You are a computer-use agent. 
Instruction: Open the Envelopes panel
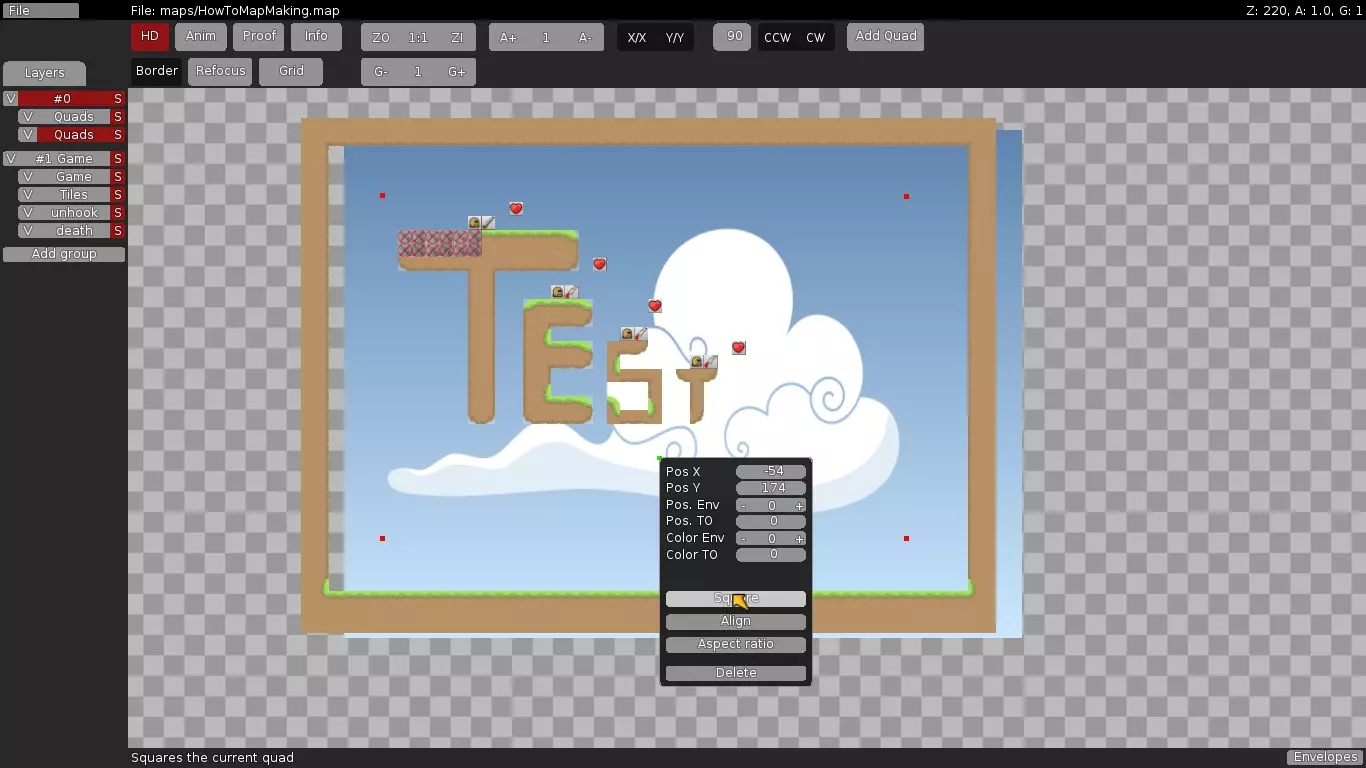1325,757
